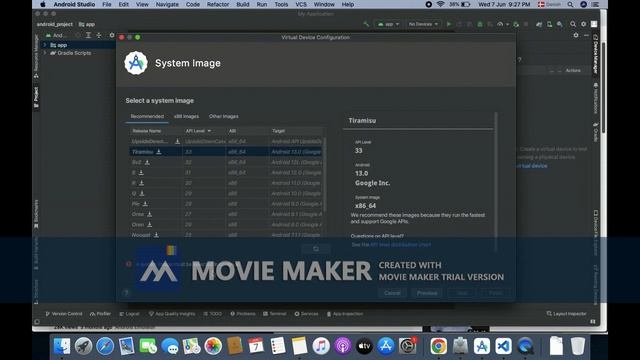Open the app run configuration dropdown
The height and width of the screenshot is (360, 640).
[388, 24]
